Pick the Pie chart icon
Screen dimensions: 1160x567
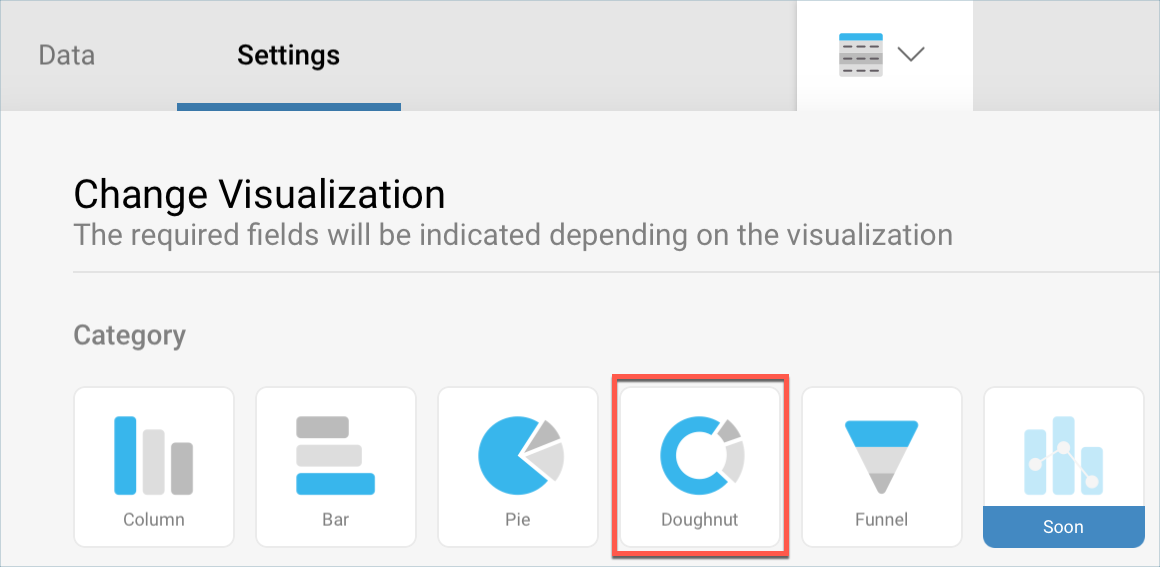[520, 456]
